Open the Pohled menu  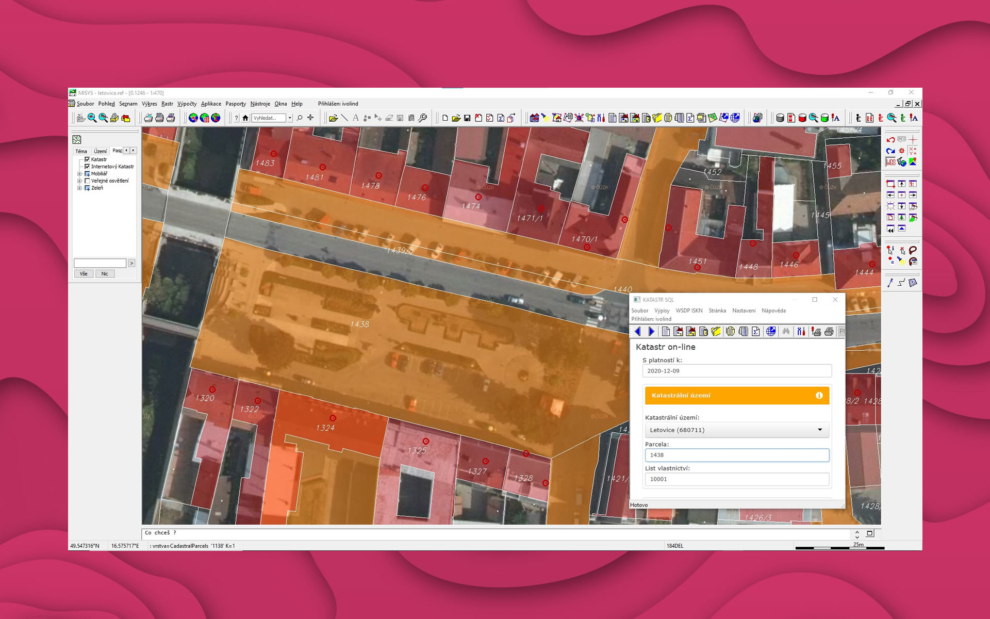tap(106, 104)
